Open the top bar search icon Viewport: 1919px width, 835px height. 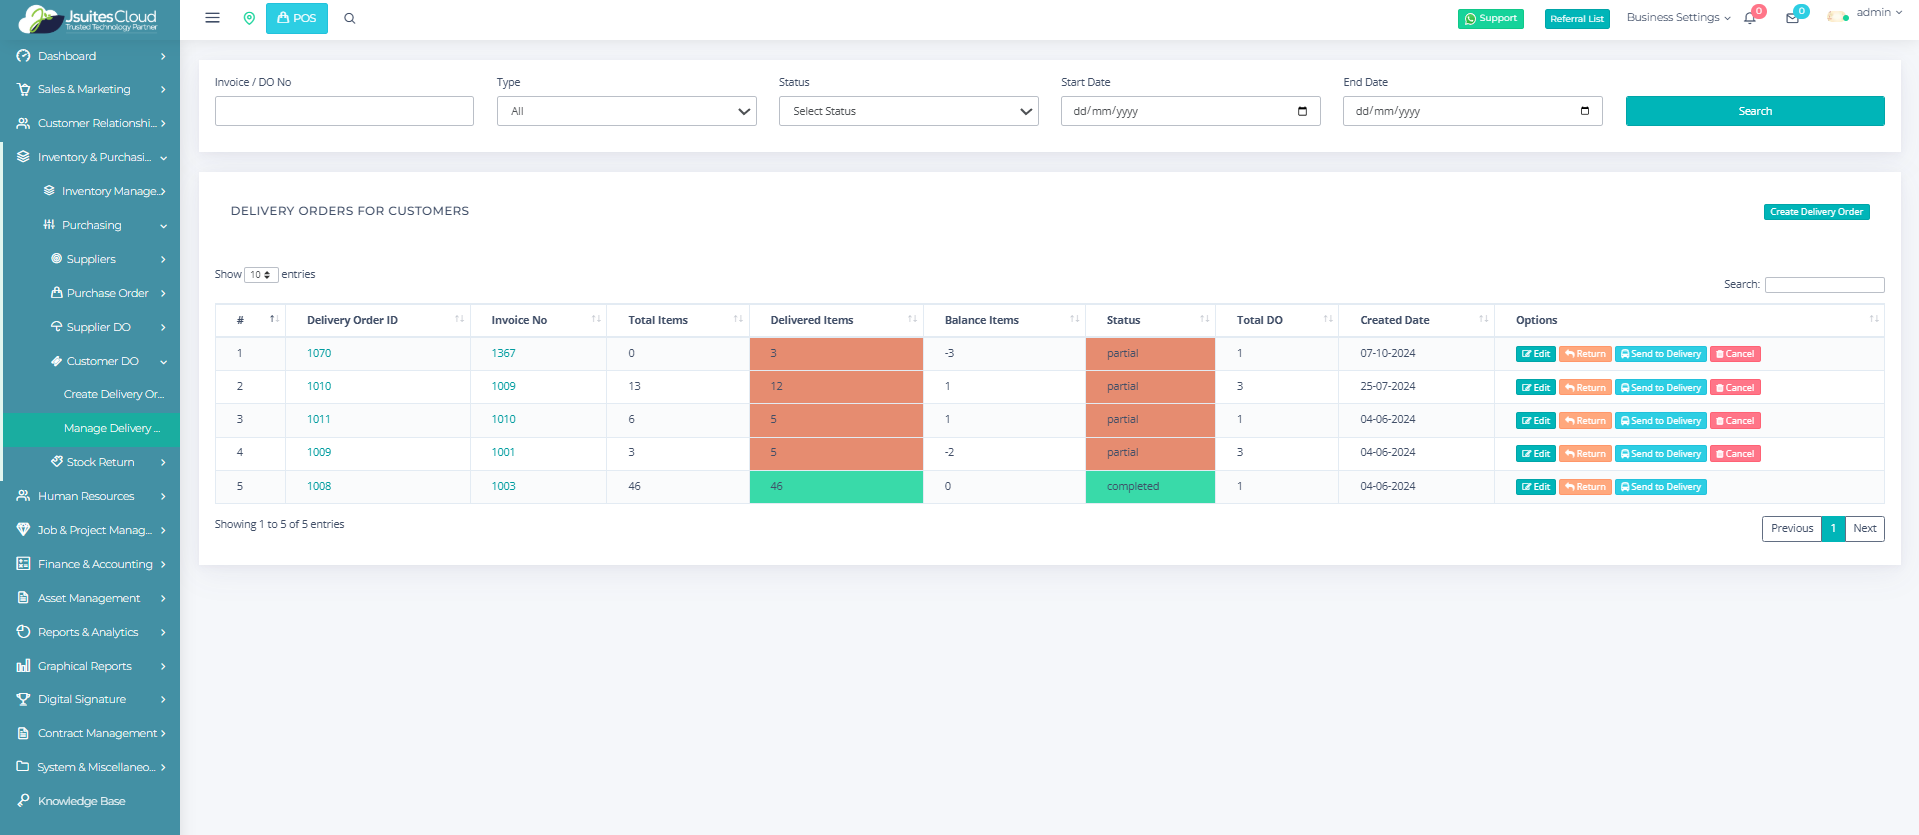[x=350, y=18]
